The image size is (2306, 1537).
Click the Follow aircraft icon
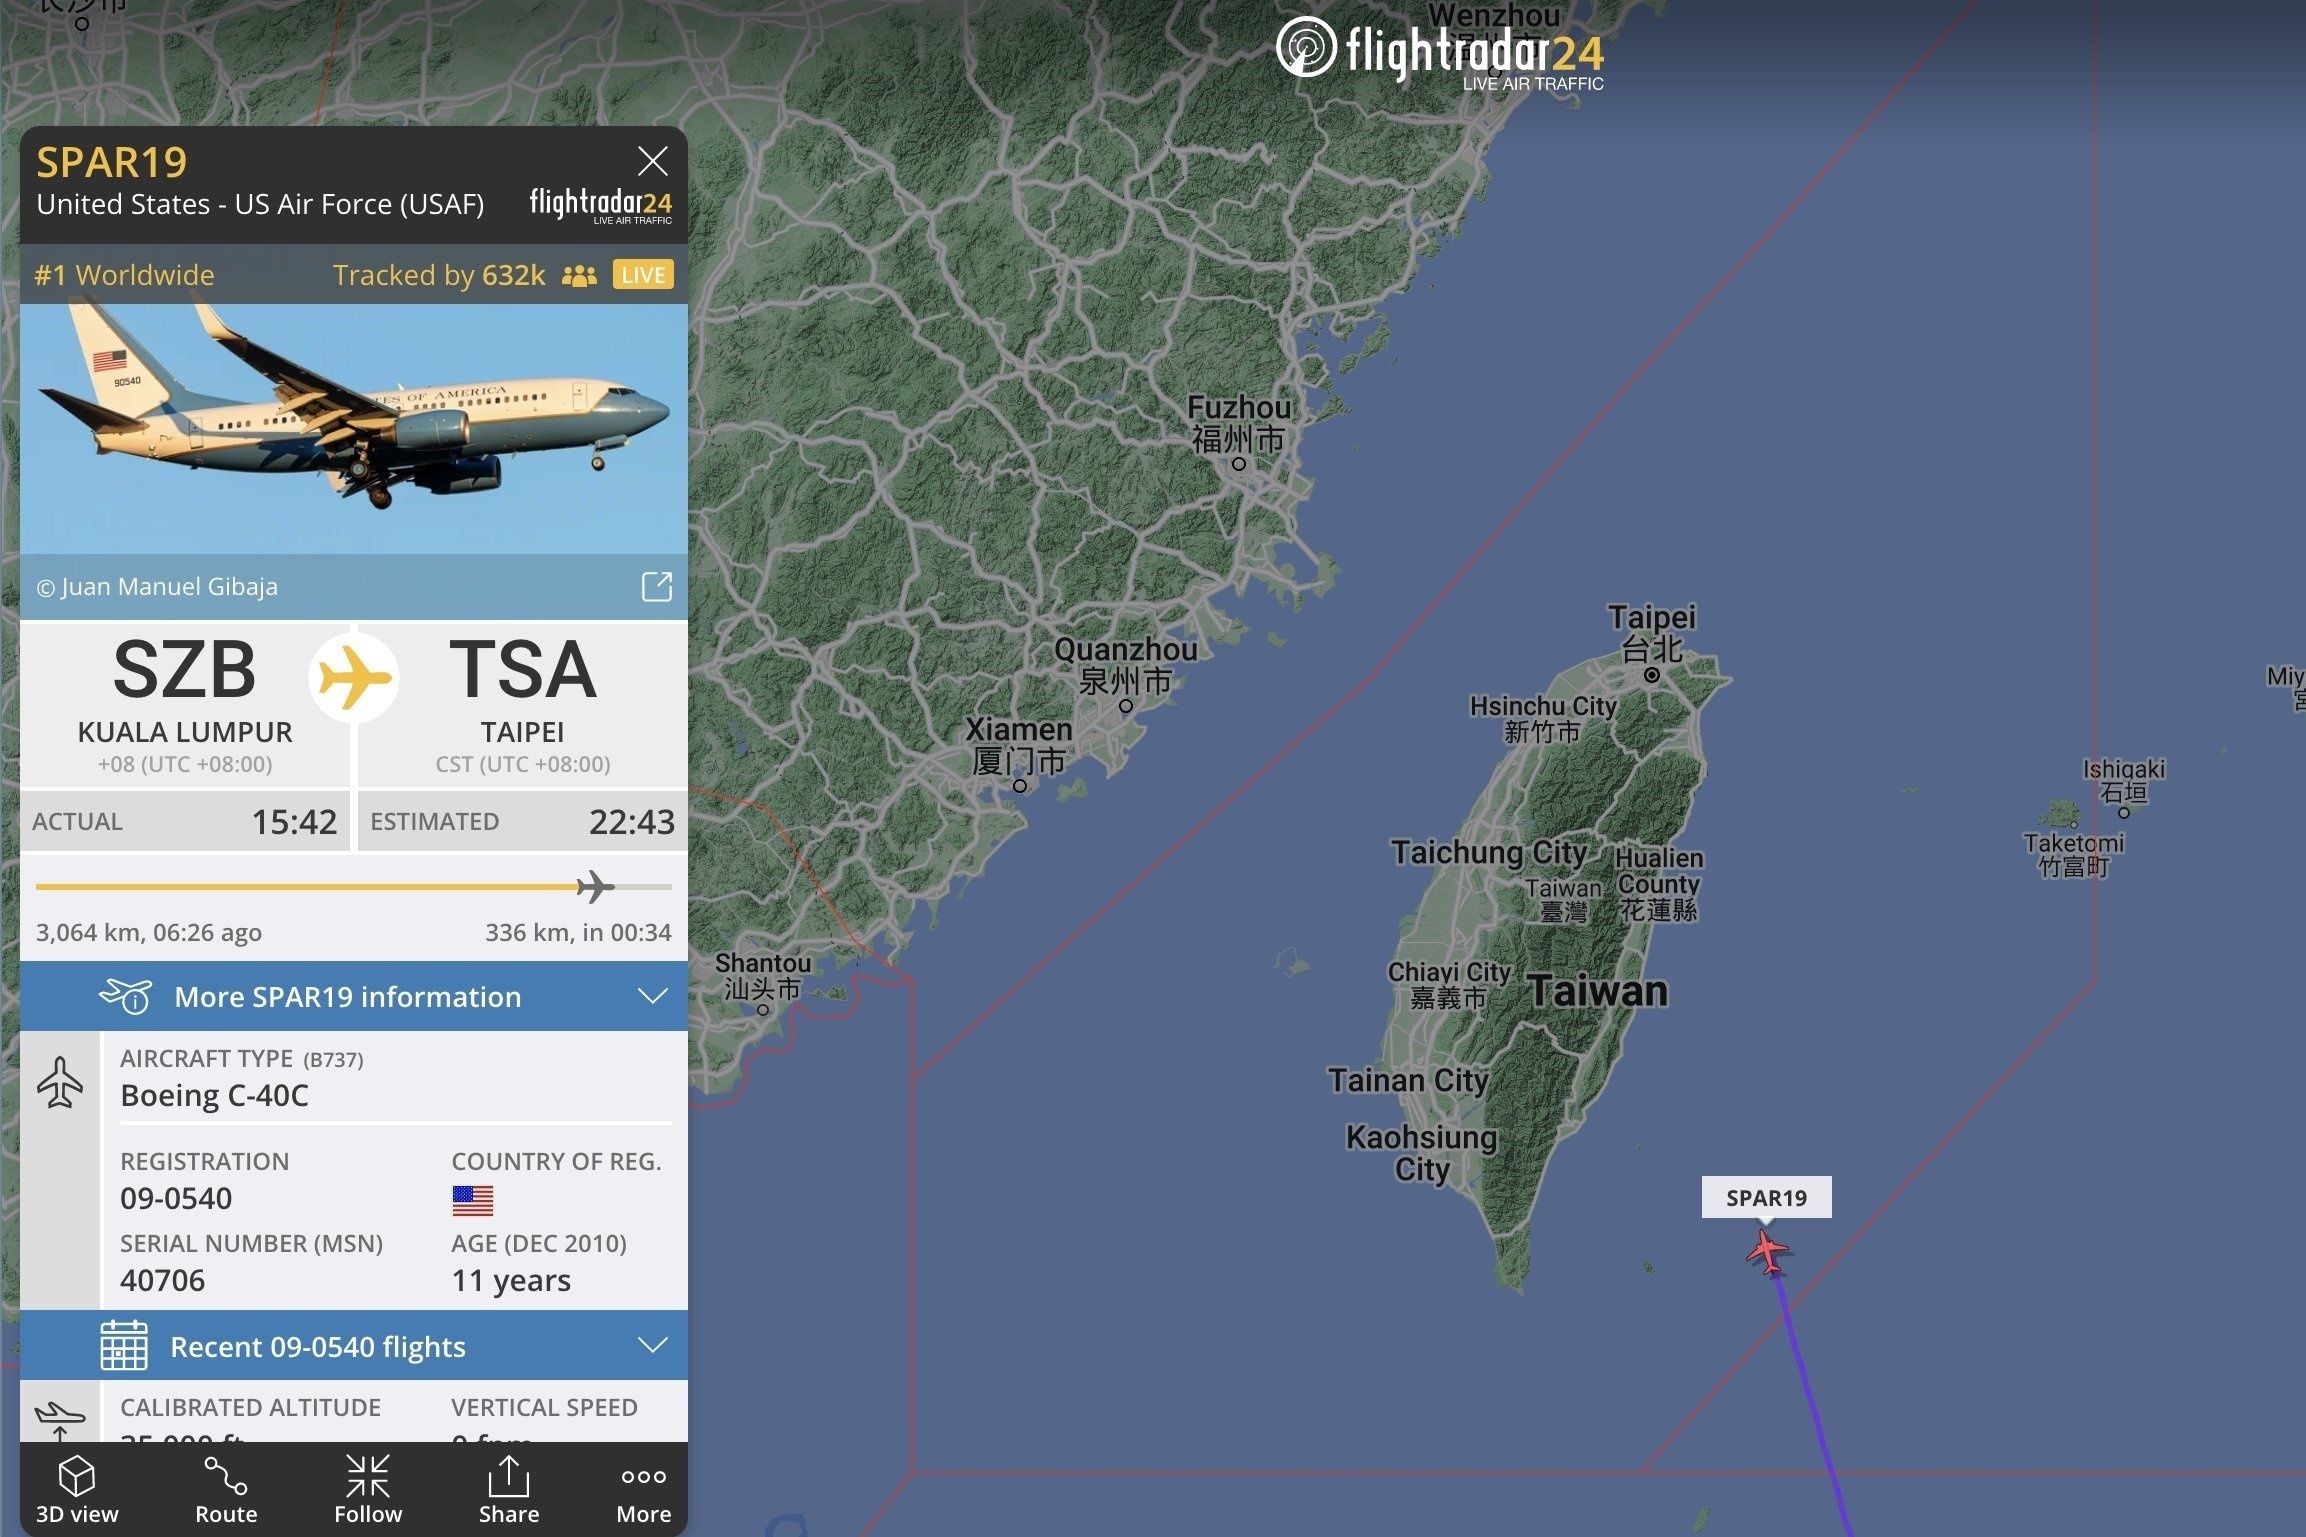tap(368, 1476)
